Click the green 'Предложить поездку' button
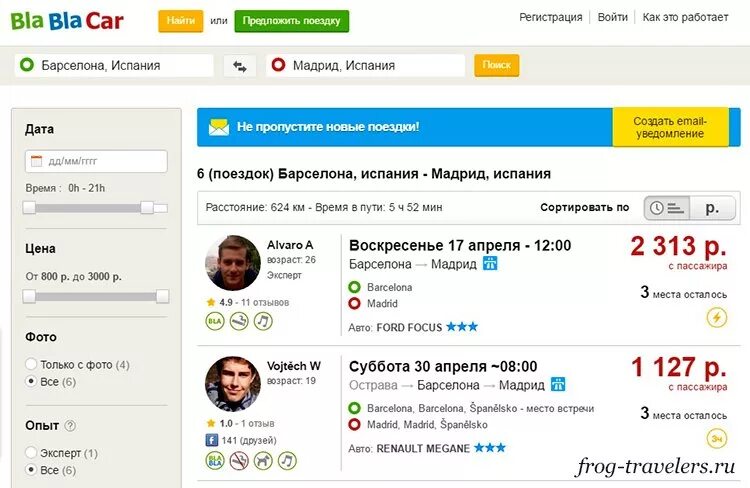 pos(291,21)
